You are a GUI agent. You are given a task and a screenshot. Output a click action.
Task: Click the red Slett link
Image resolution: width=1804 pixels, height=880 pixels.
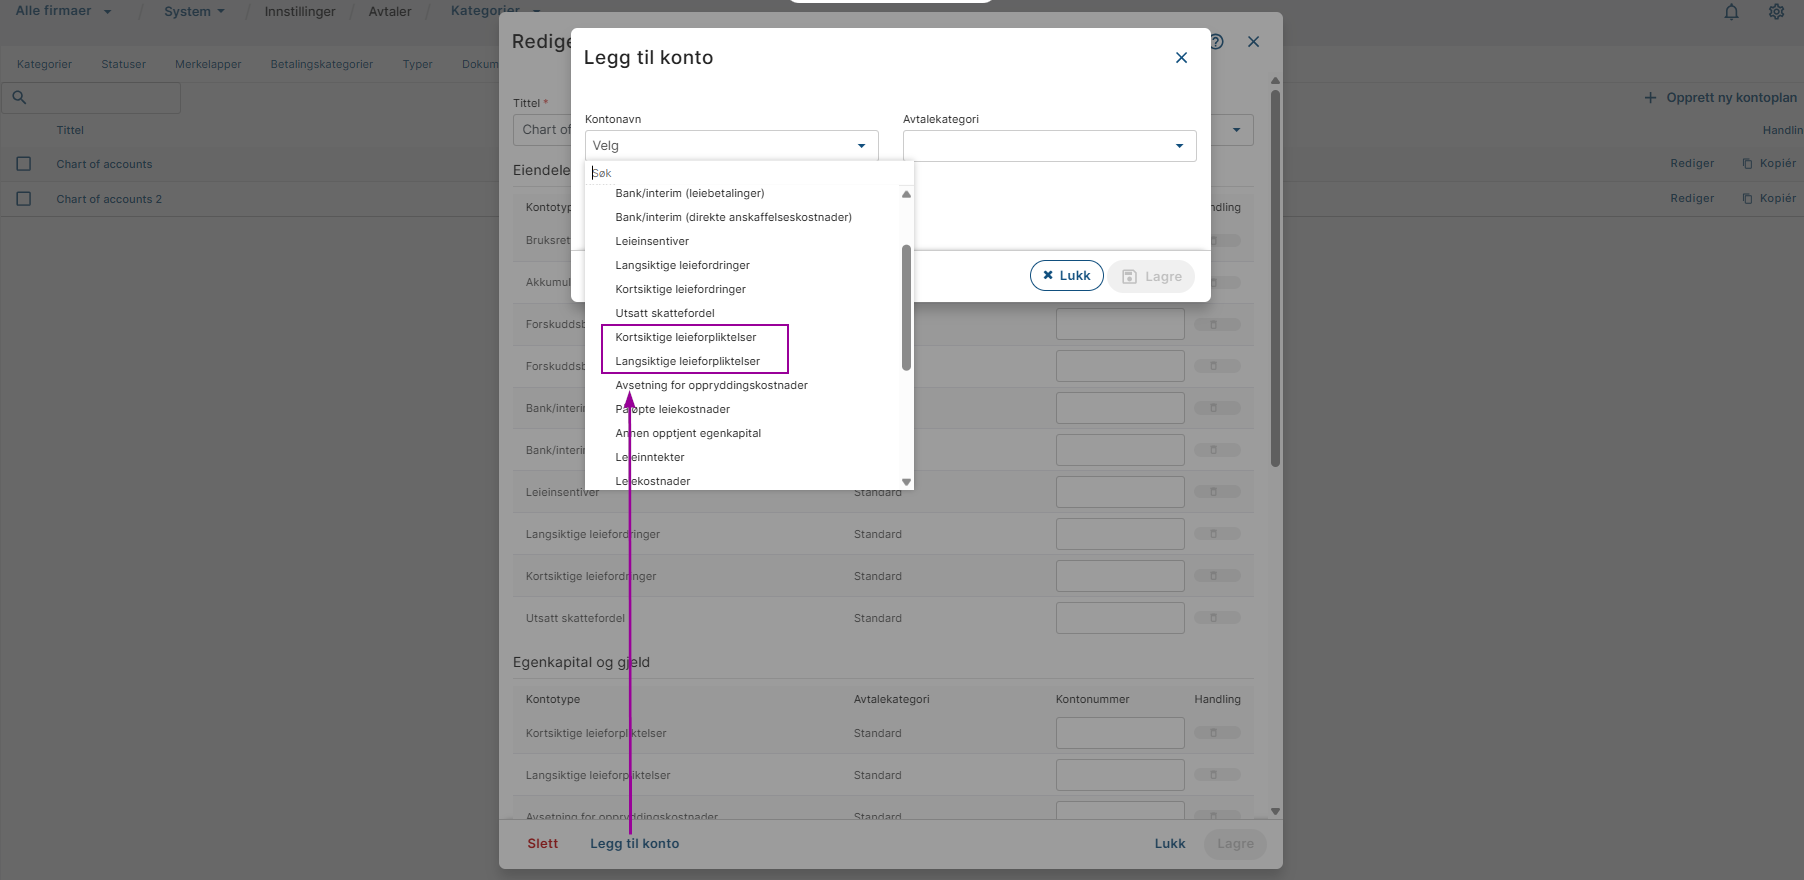click(542, 844)
